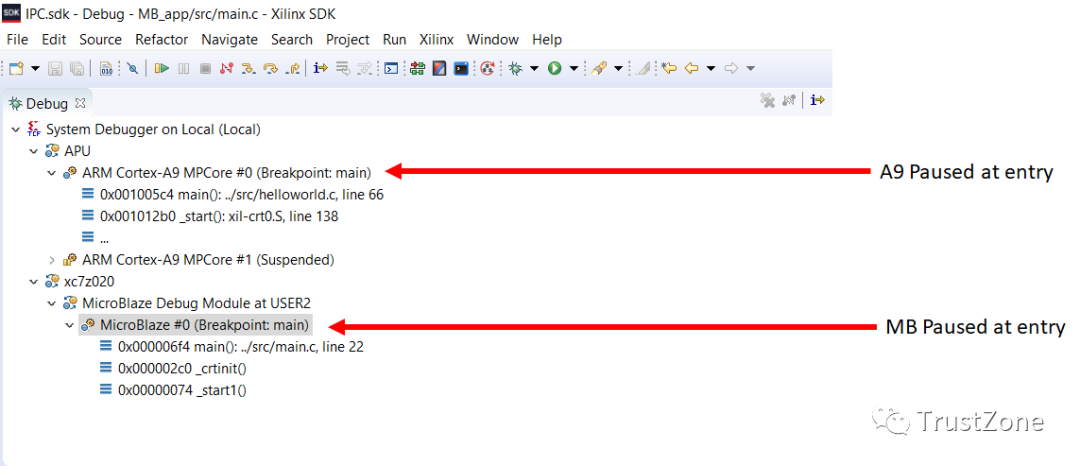Open the Run menu
Image resolution: width=1080 pixels, height=466 pixels.
coord(395,39)
